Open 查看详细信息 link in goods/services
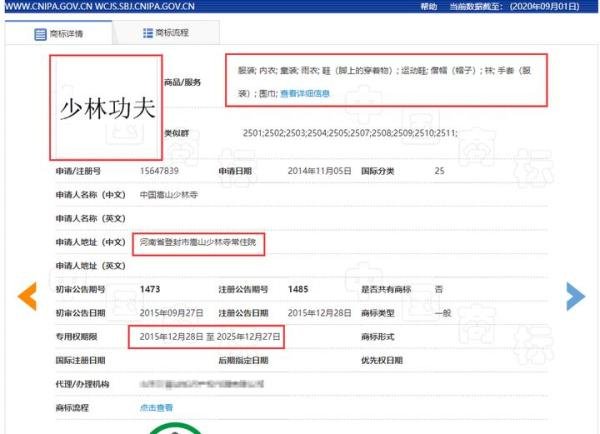 click(x=305, y=93)
